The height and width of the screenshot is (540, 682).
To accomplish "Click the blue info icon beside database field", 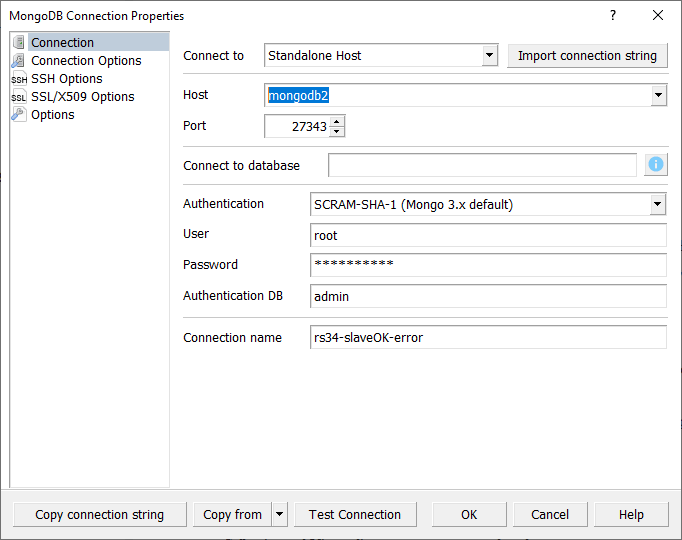I will coord(656,165).
